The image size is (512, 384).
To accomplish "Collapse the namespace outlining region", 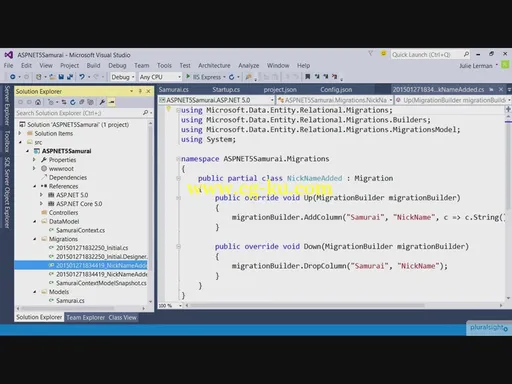I will [178, 159].
